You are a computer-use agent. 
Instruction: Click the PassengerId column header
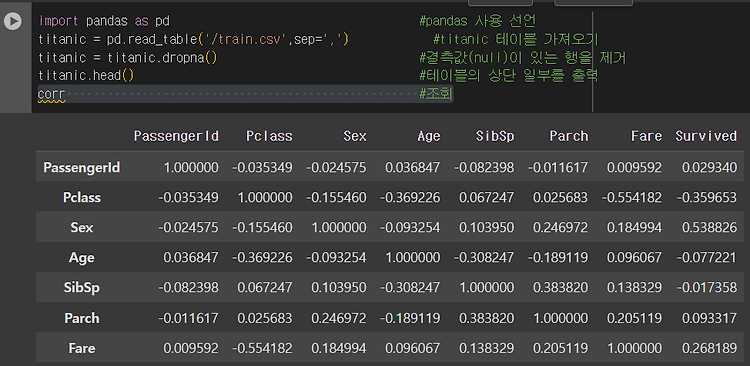(176, 136)
